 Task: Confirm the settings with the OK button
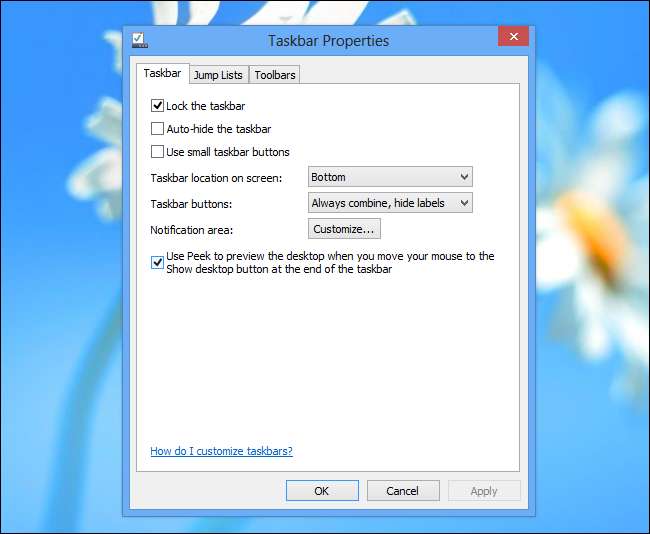pyautogui.click(x=322, y=491)
